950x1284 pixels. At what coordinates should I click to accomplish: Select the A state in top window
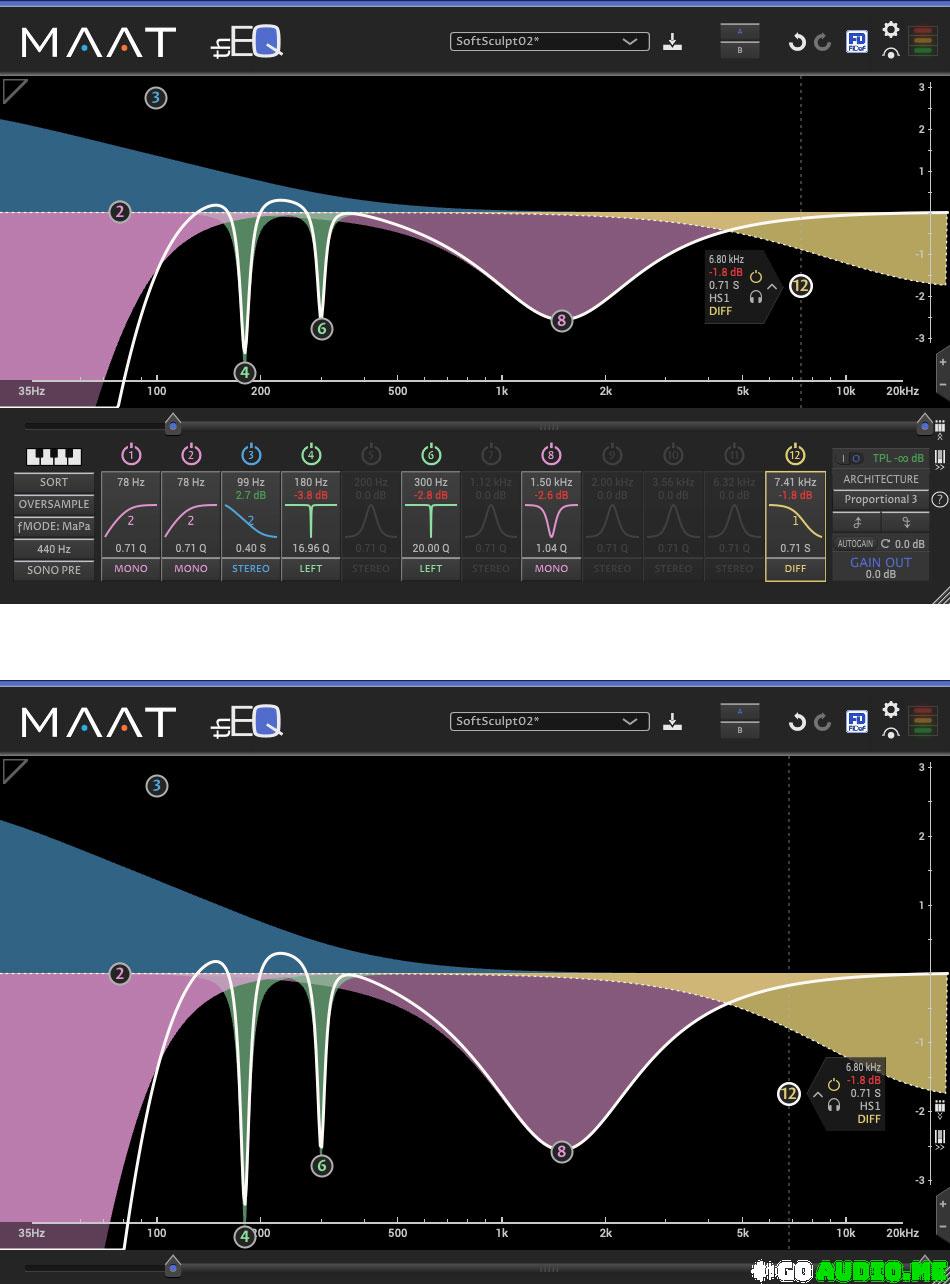[x=740, y=33]
